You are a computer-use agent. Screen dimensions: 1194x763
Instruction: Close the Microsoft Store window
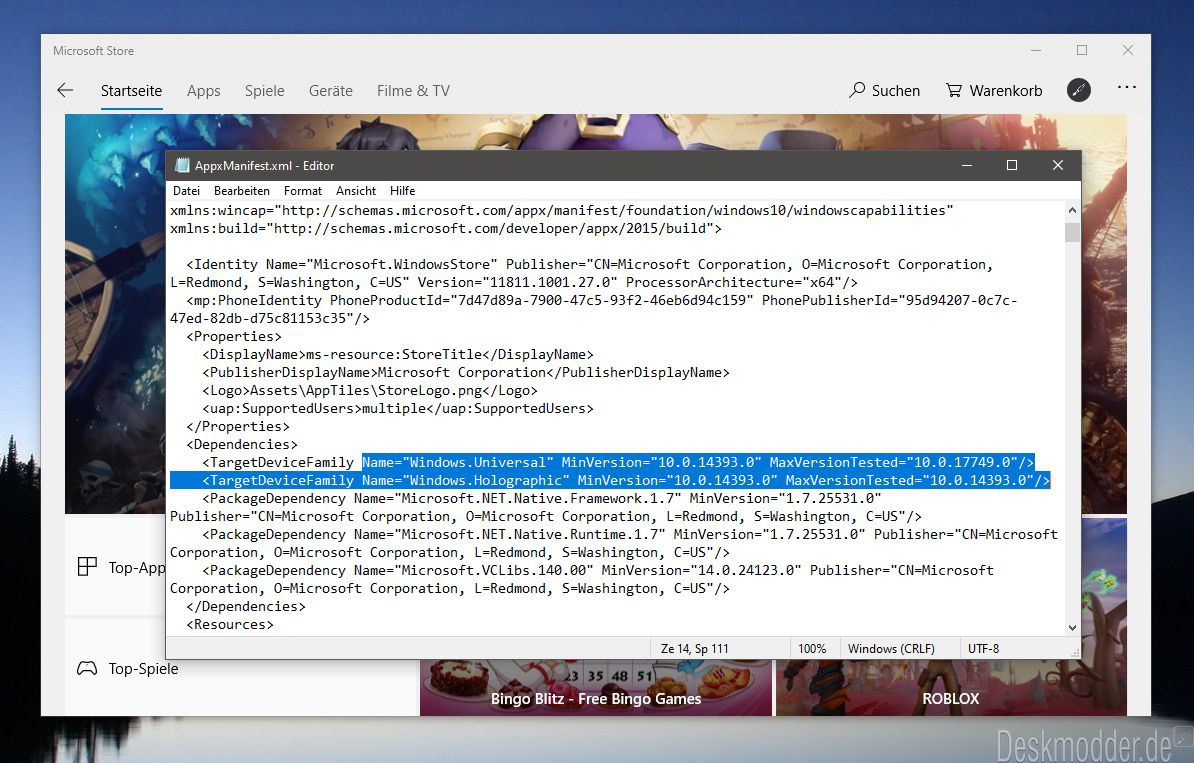[x=1128, y=50]
